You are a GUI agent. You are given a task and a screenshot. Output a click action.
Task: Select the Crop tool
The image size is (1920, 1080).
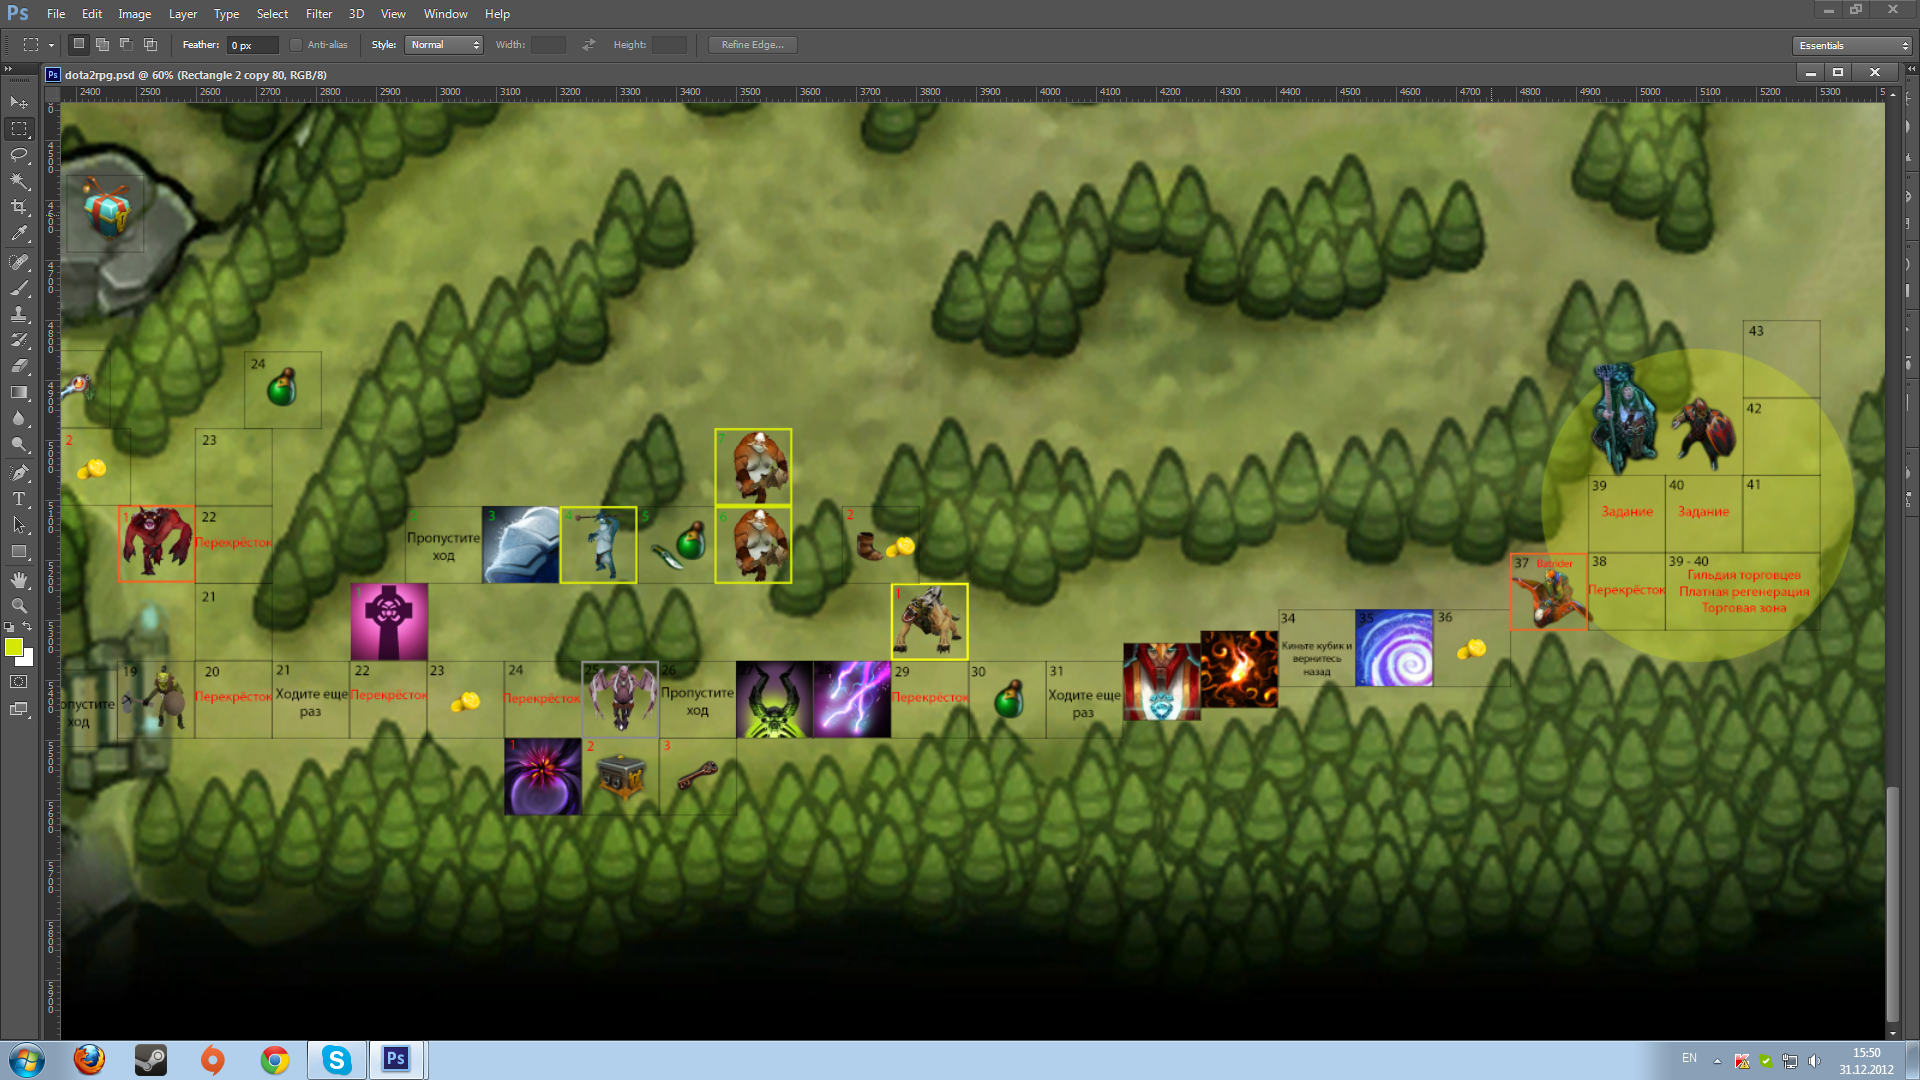[x=18, y=207]
